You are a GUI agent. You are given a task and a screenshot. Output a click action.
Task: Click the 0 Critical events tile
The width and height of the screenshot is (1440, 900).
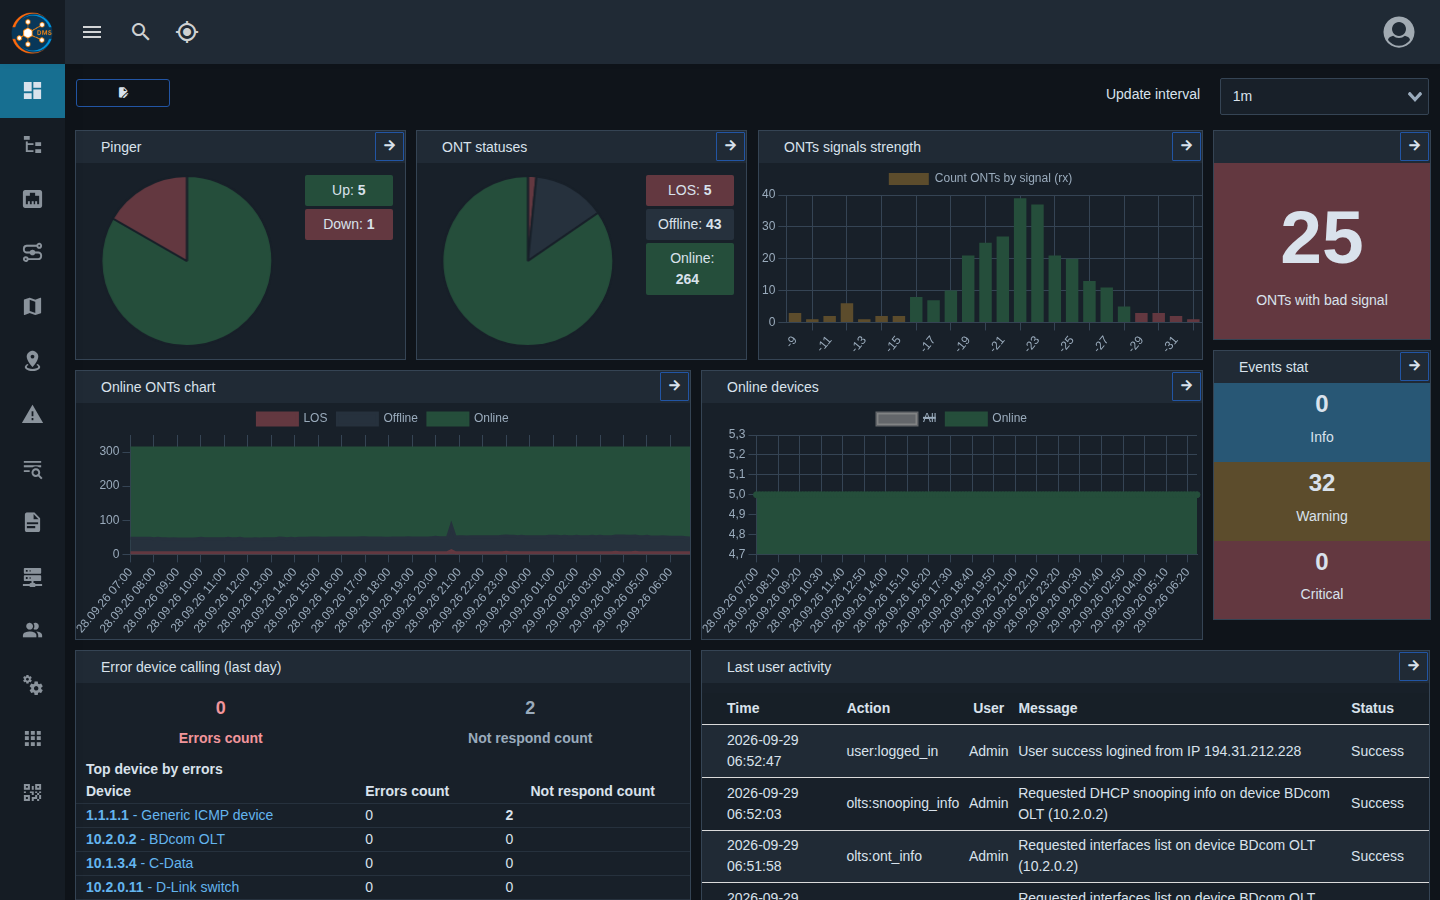1322,580
